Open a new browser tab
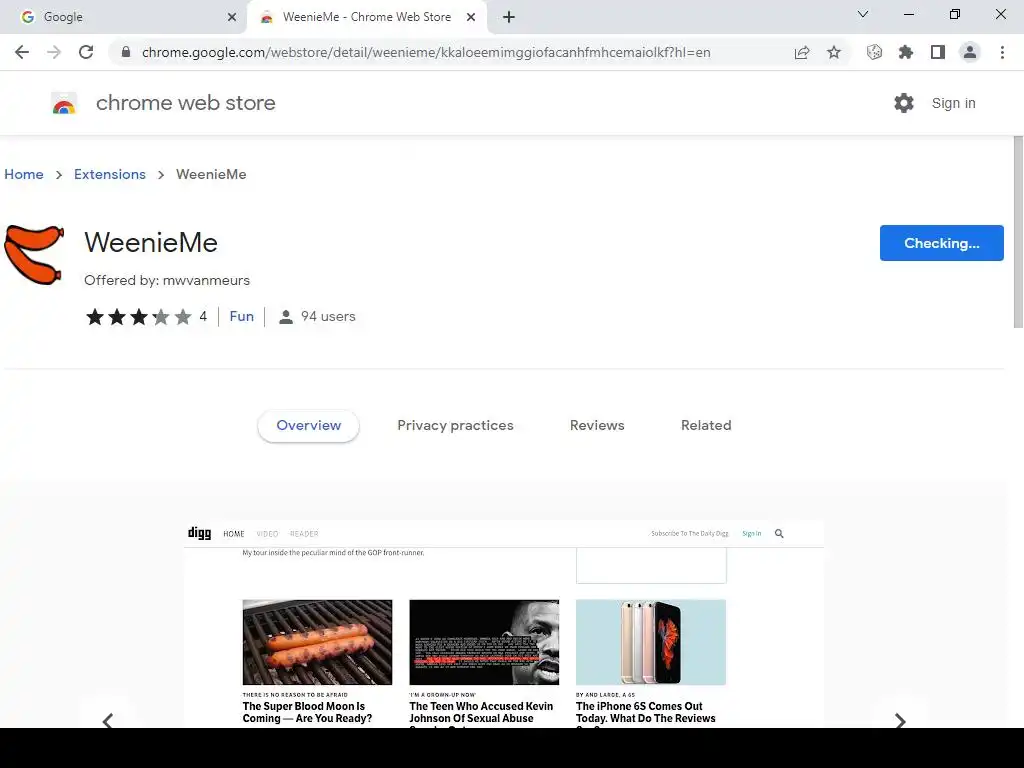Viewport: 1024px width, 768px height. pos(509,17)
